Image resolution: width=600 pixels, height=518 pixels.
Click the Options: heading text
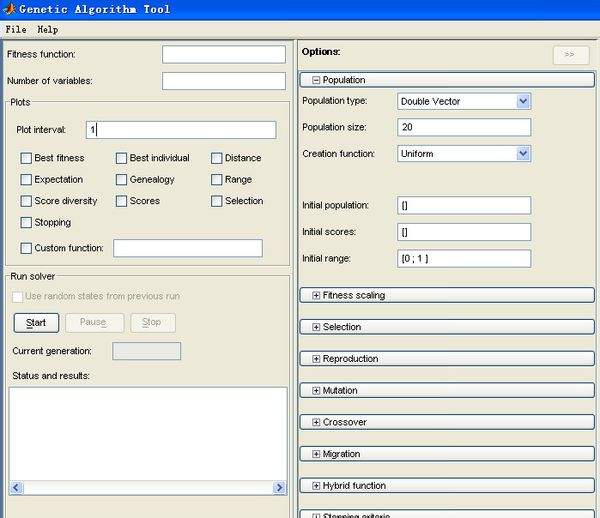pos(321,52)
